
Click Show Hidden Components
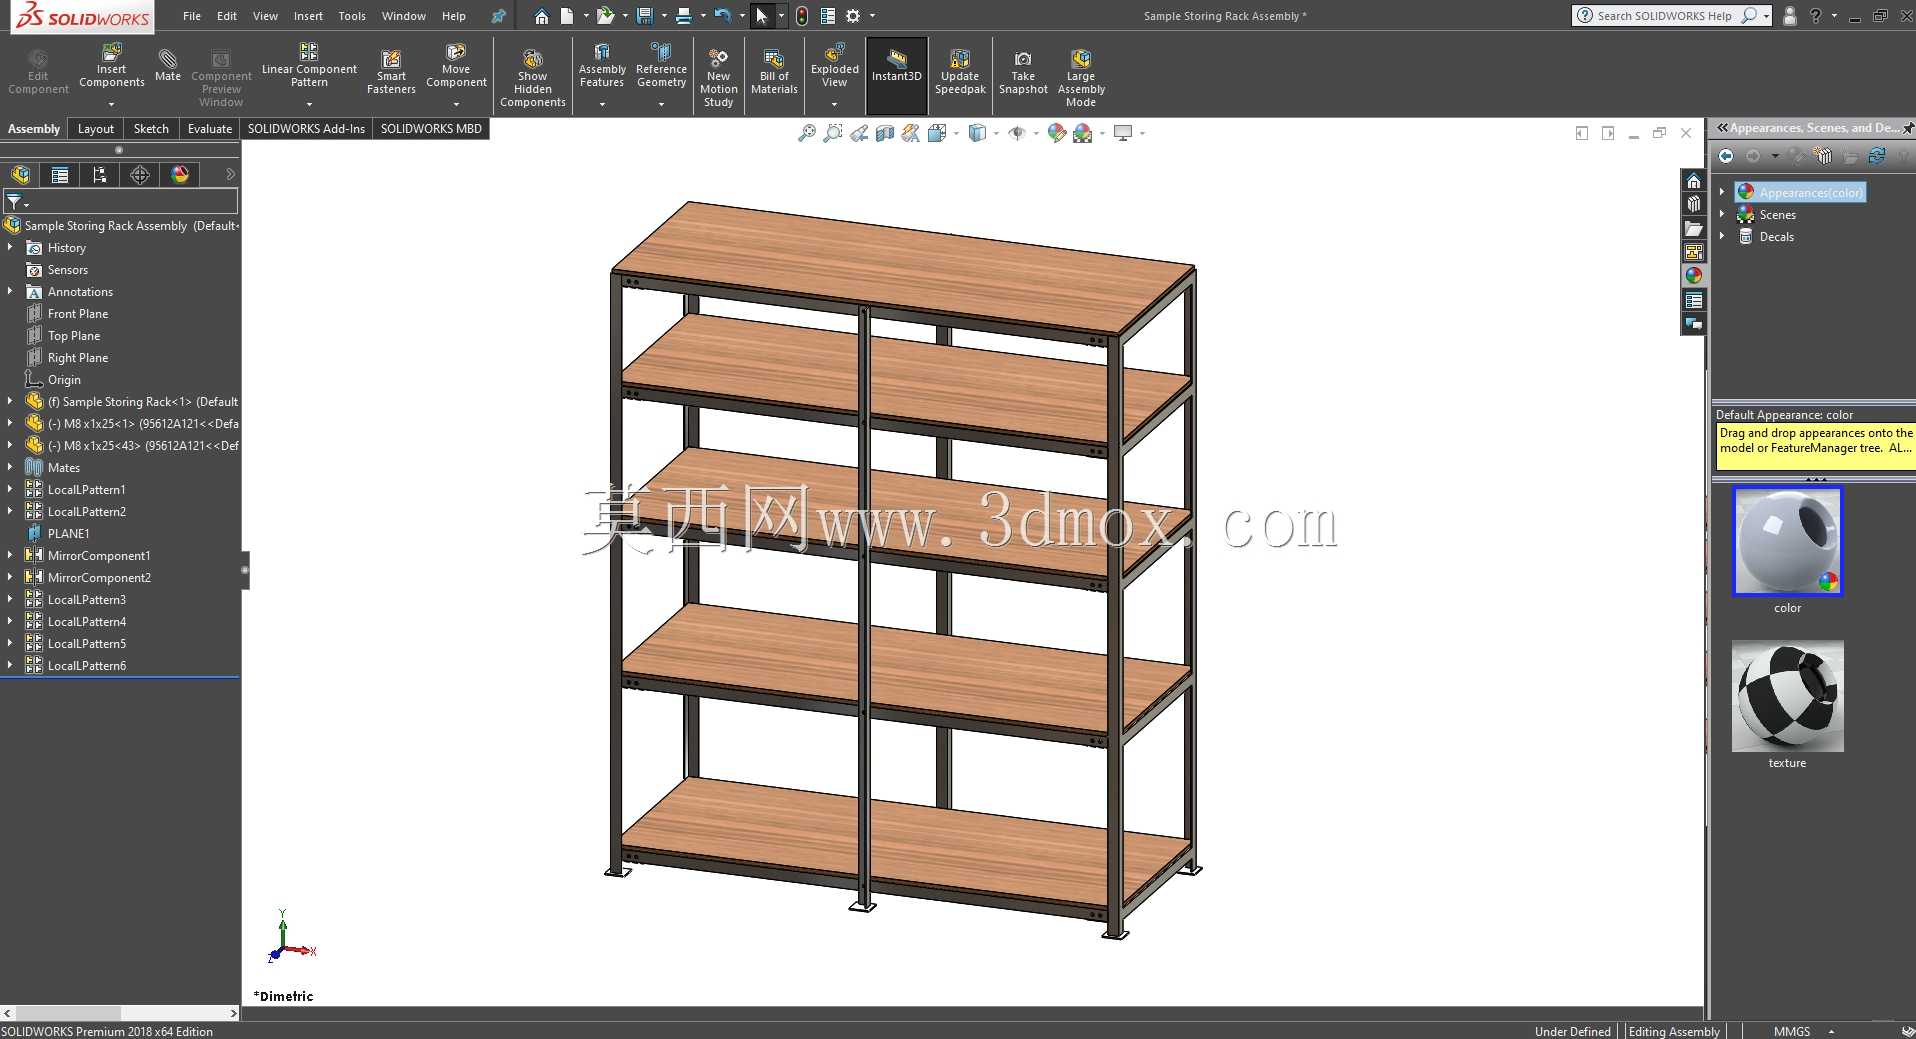pos(533,77)
